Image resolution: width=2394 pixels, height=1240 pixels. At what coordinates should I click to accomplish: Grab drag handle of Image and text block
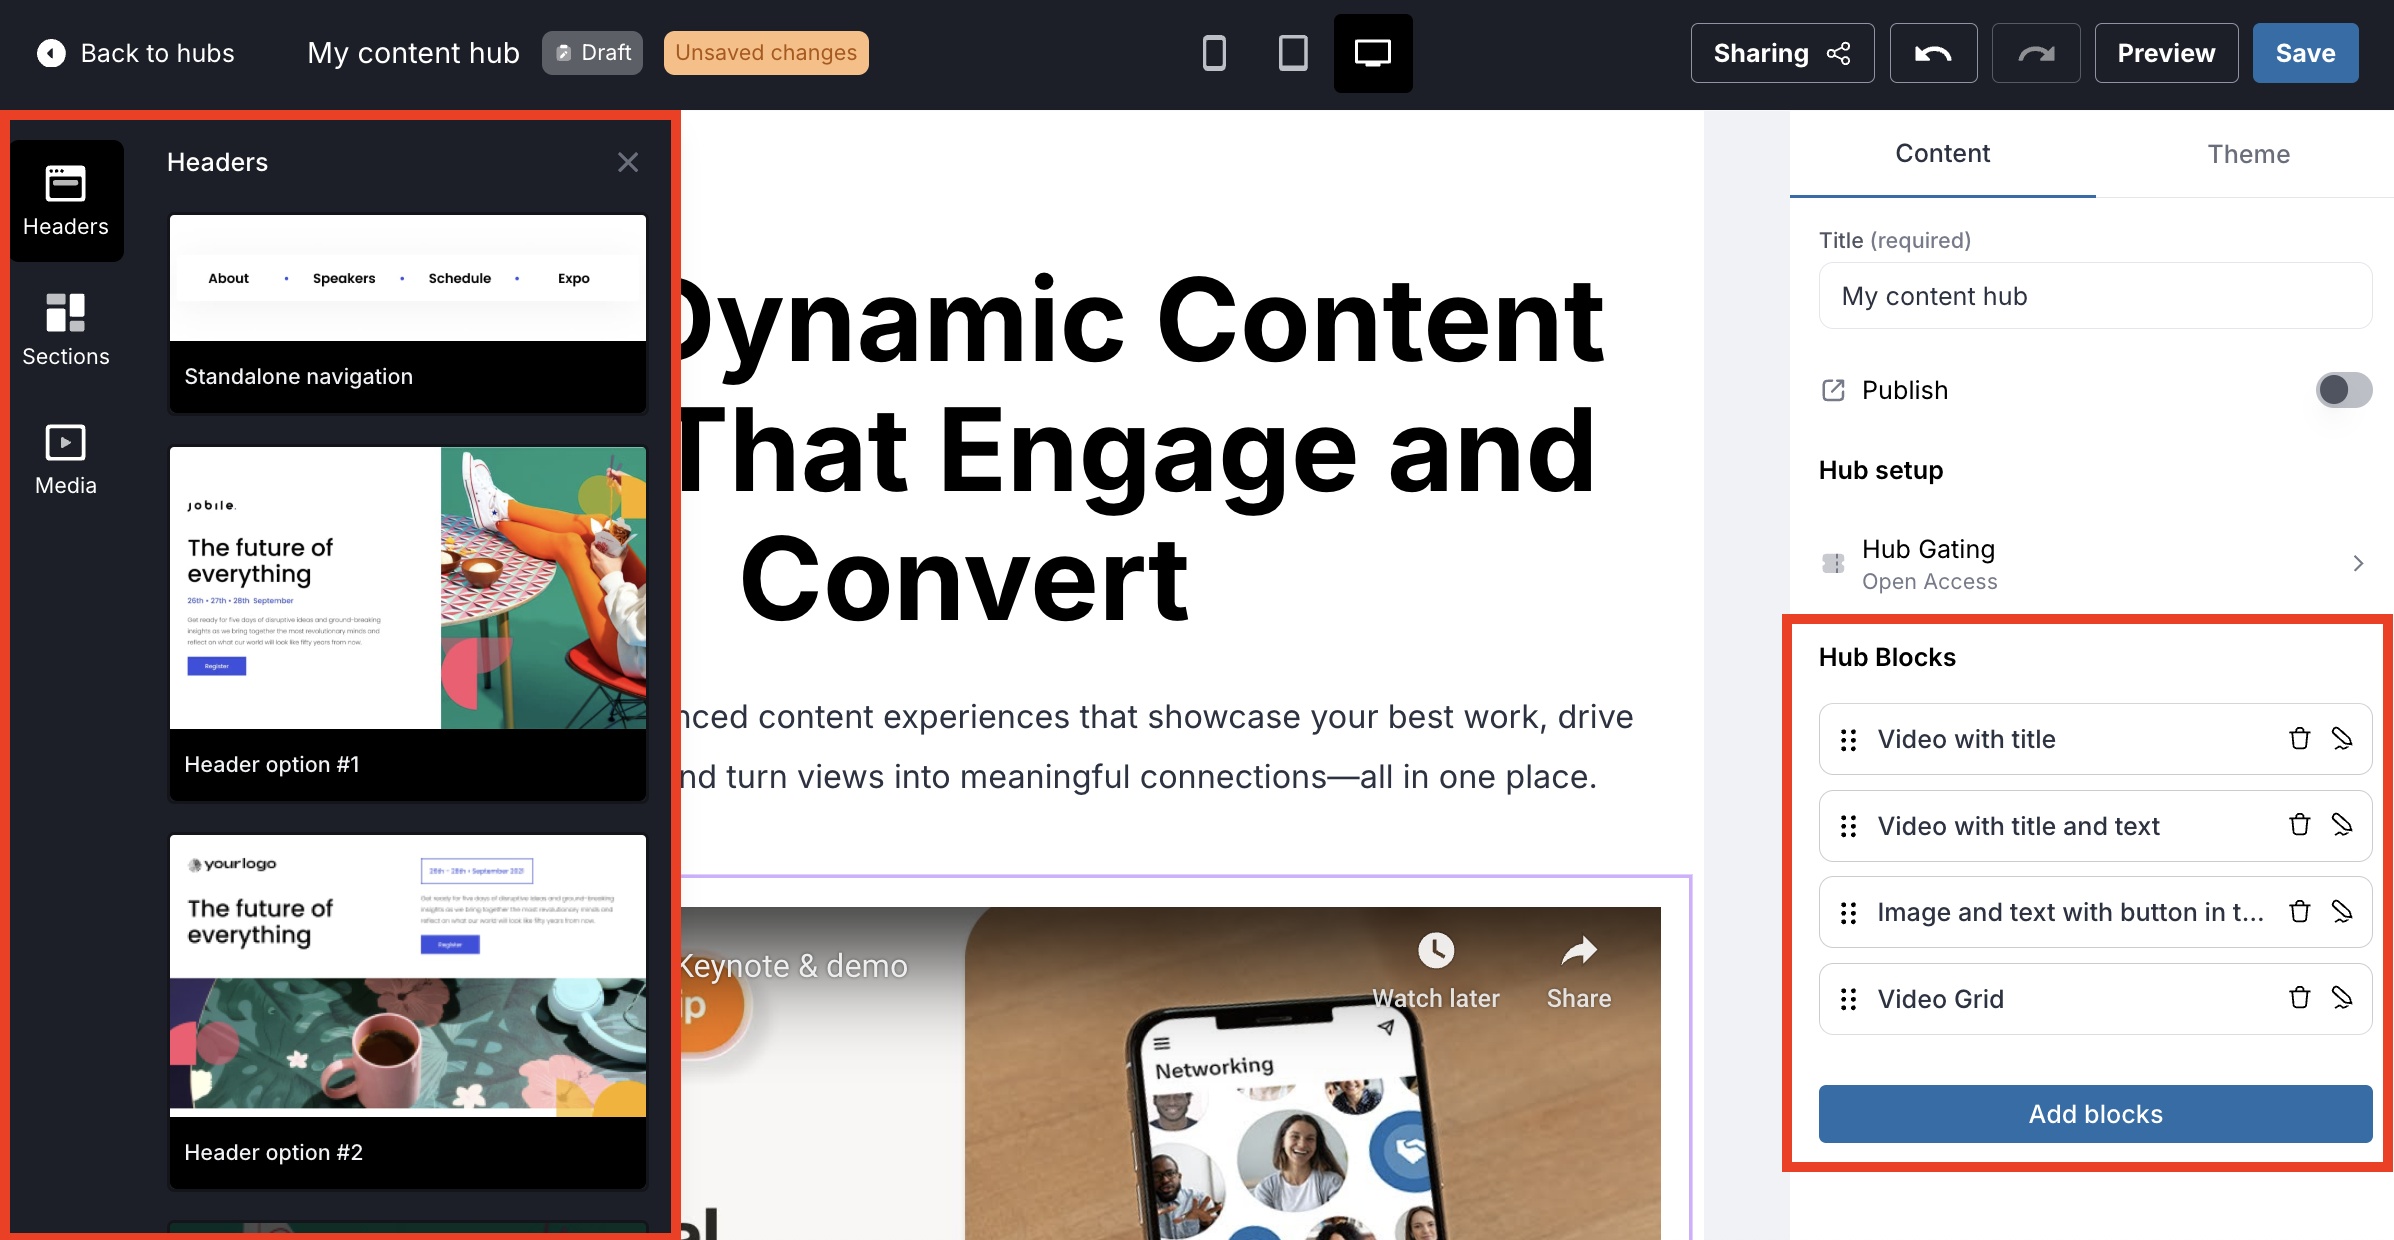pyautogui.click(x=1848, y=913)
